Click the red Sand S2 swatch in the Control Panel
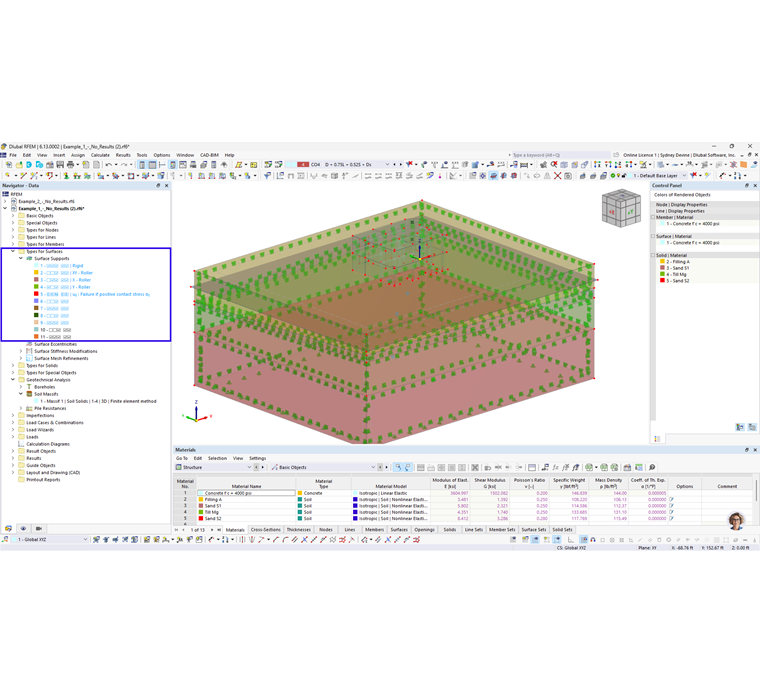 tap(662, 281)
